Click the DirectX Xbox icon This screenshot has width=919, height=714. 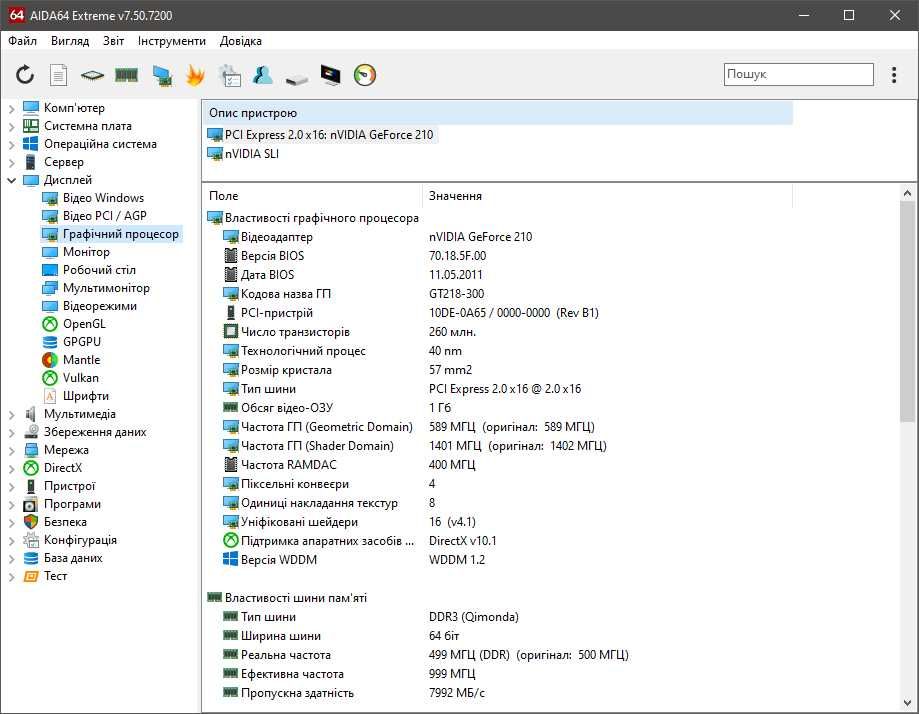pos(30,468)
